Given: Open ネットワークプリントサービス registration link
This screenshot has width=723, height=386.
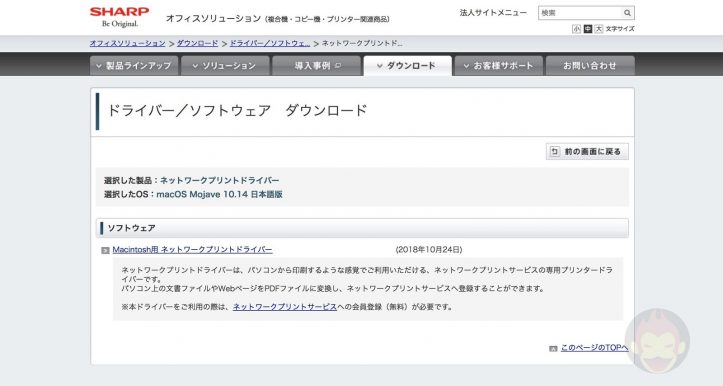Looking at the screenshot, I should point(284,307).
